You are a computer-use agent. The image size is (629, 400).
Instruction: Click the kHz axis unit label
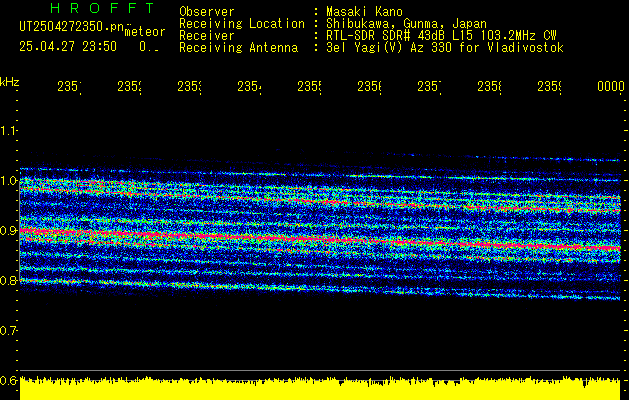9,82
